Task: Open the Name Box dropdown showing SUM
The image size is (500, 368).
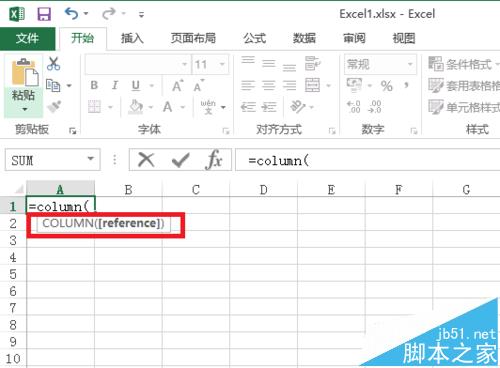Action: tap(90, 159)
